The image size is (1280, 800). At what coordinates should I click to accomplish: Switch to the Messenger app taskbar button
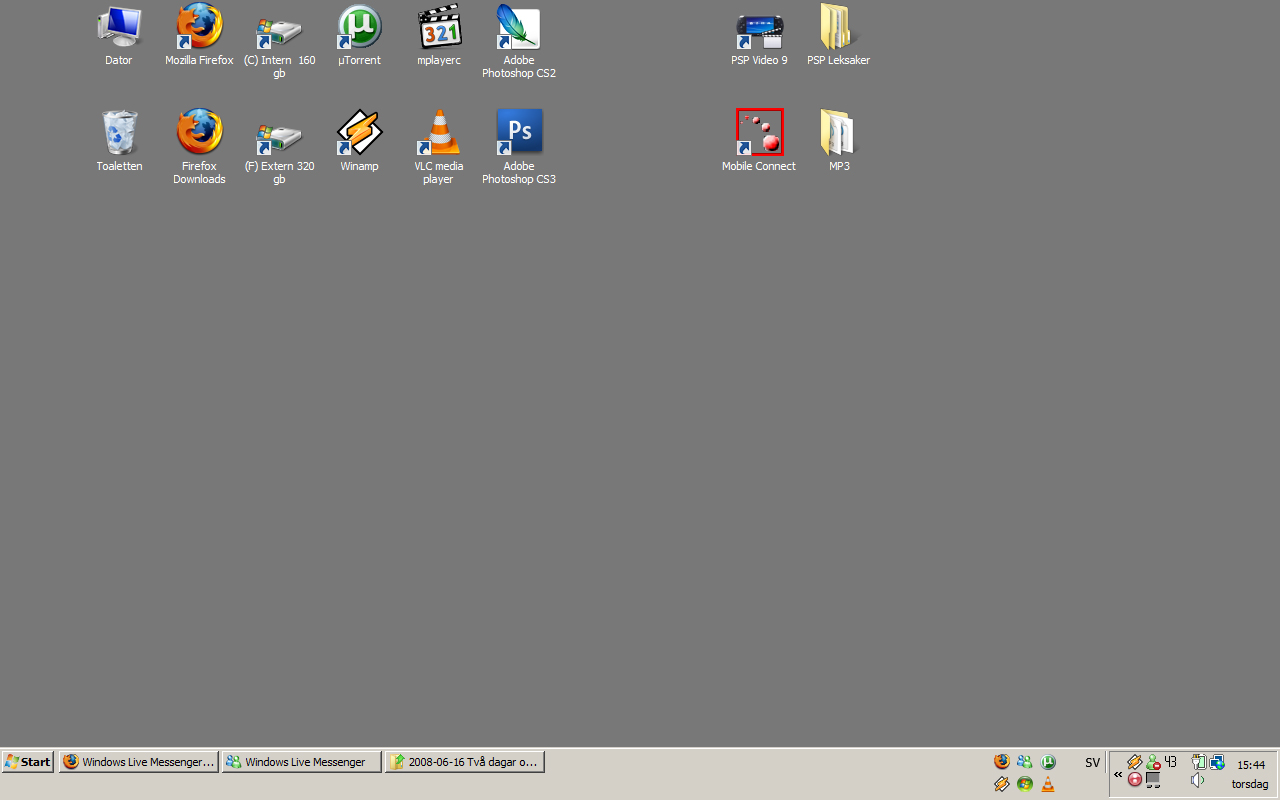click(301, 762)
